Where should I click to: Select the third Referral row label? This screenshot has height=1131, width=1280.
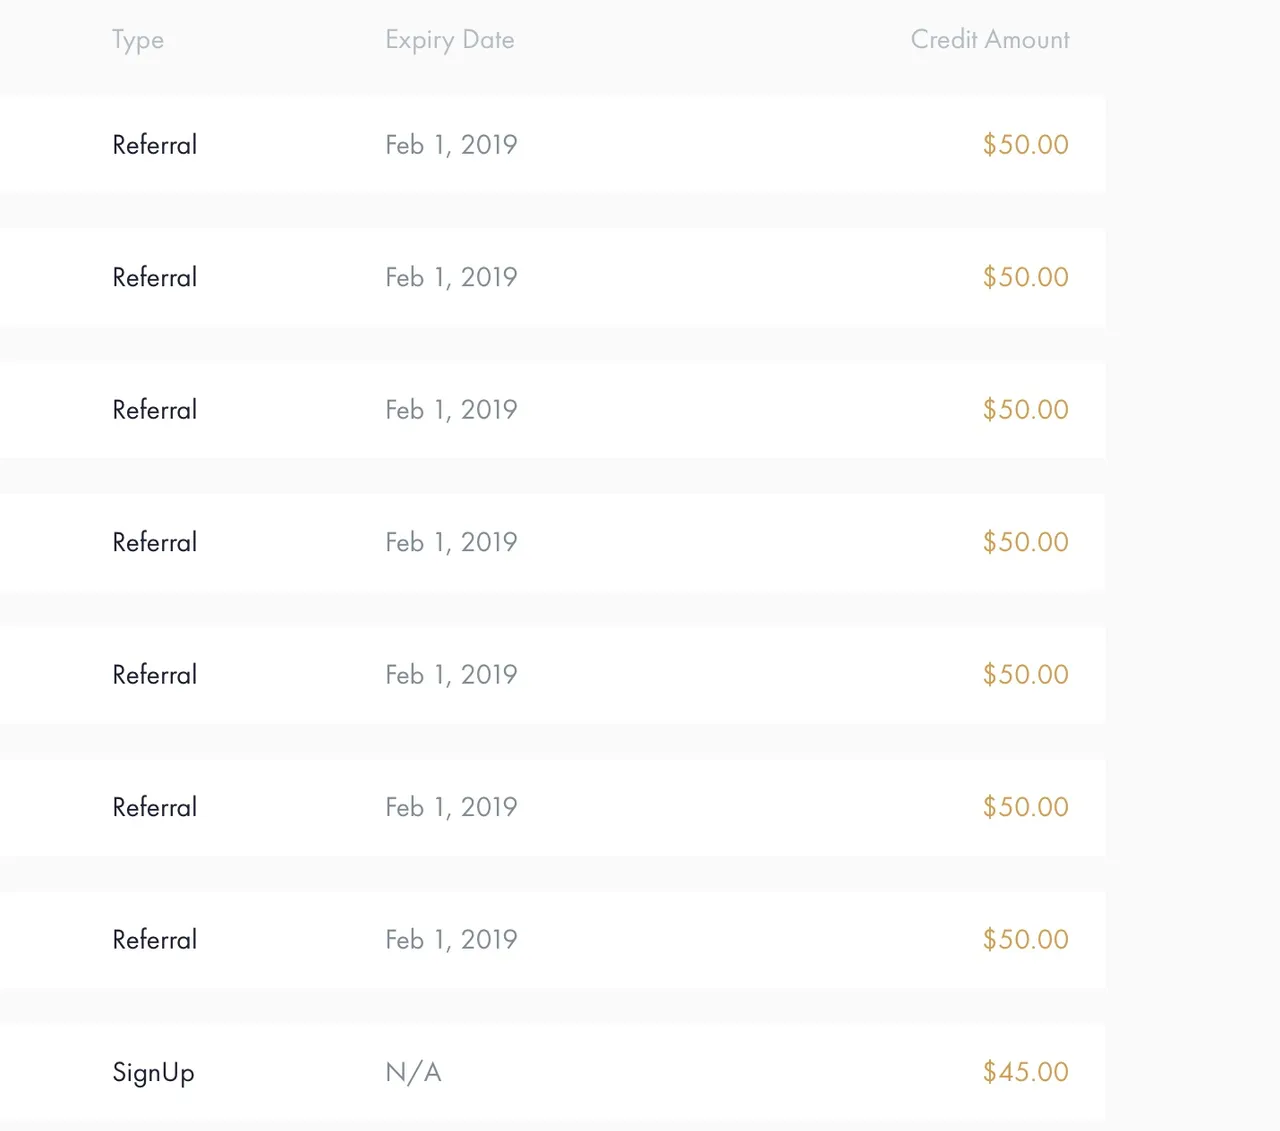click(155, 410)
